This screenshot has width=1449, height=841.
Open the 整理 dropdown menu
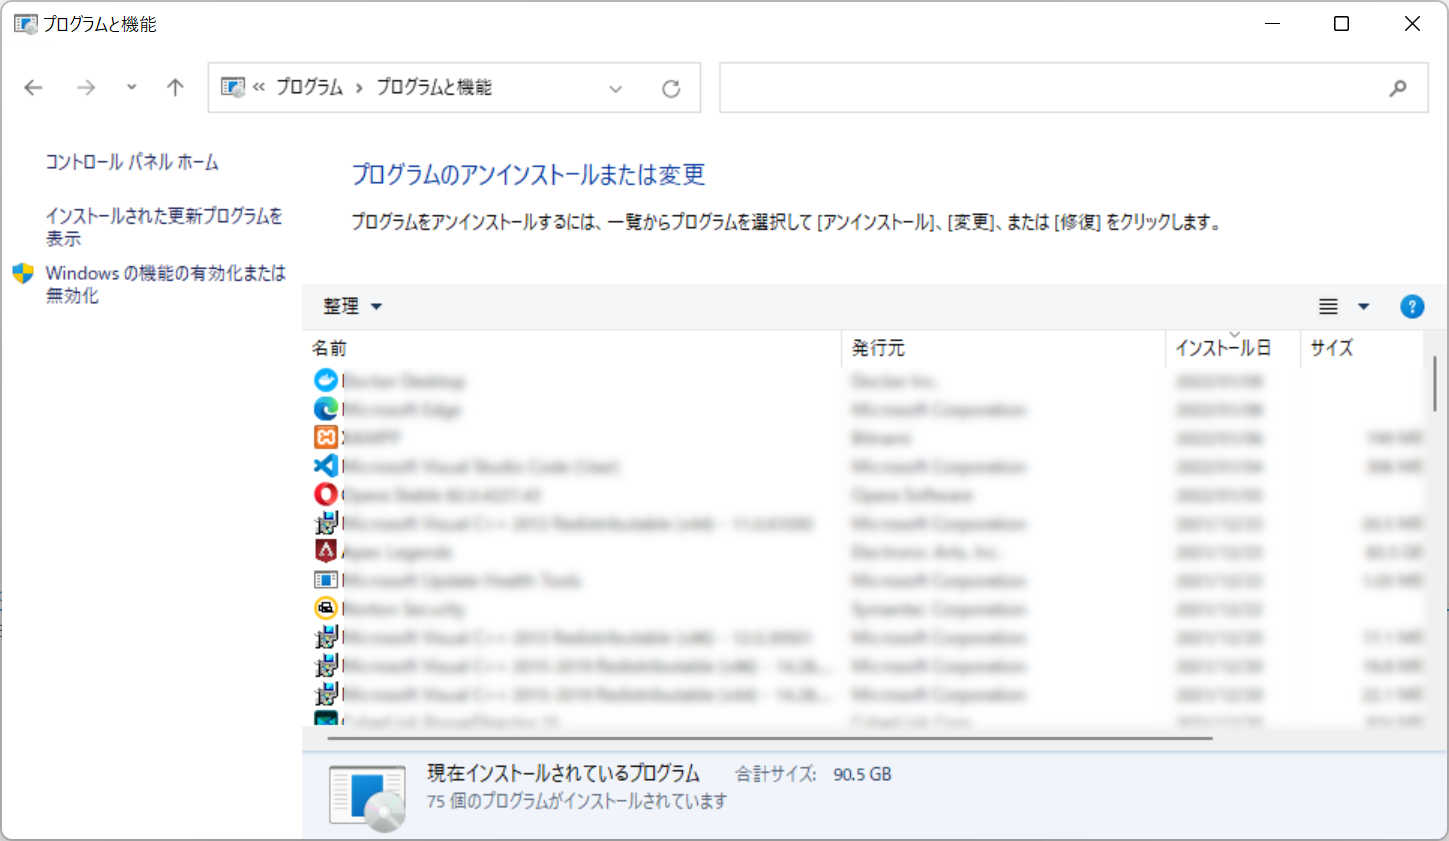352,307
